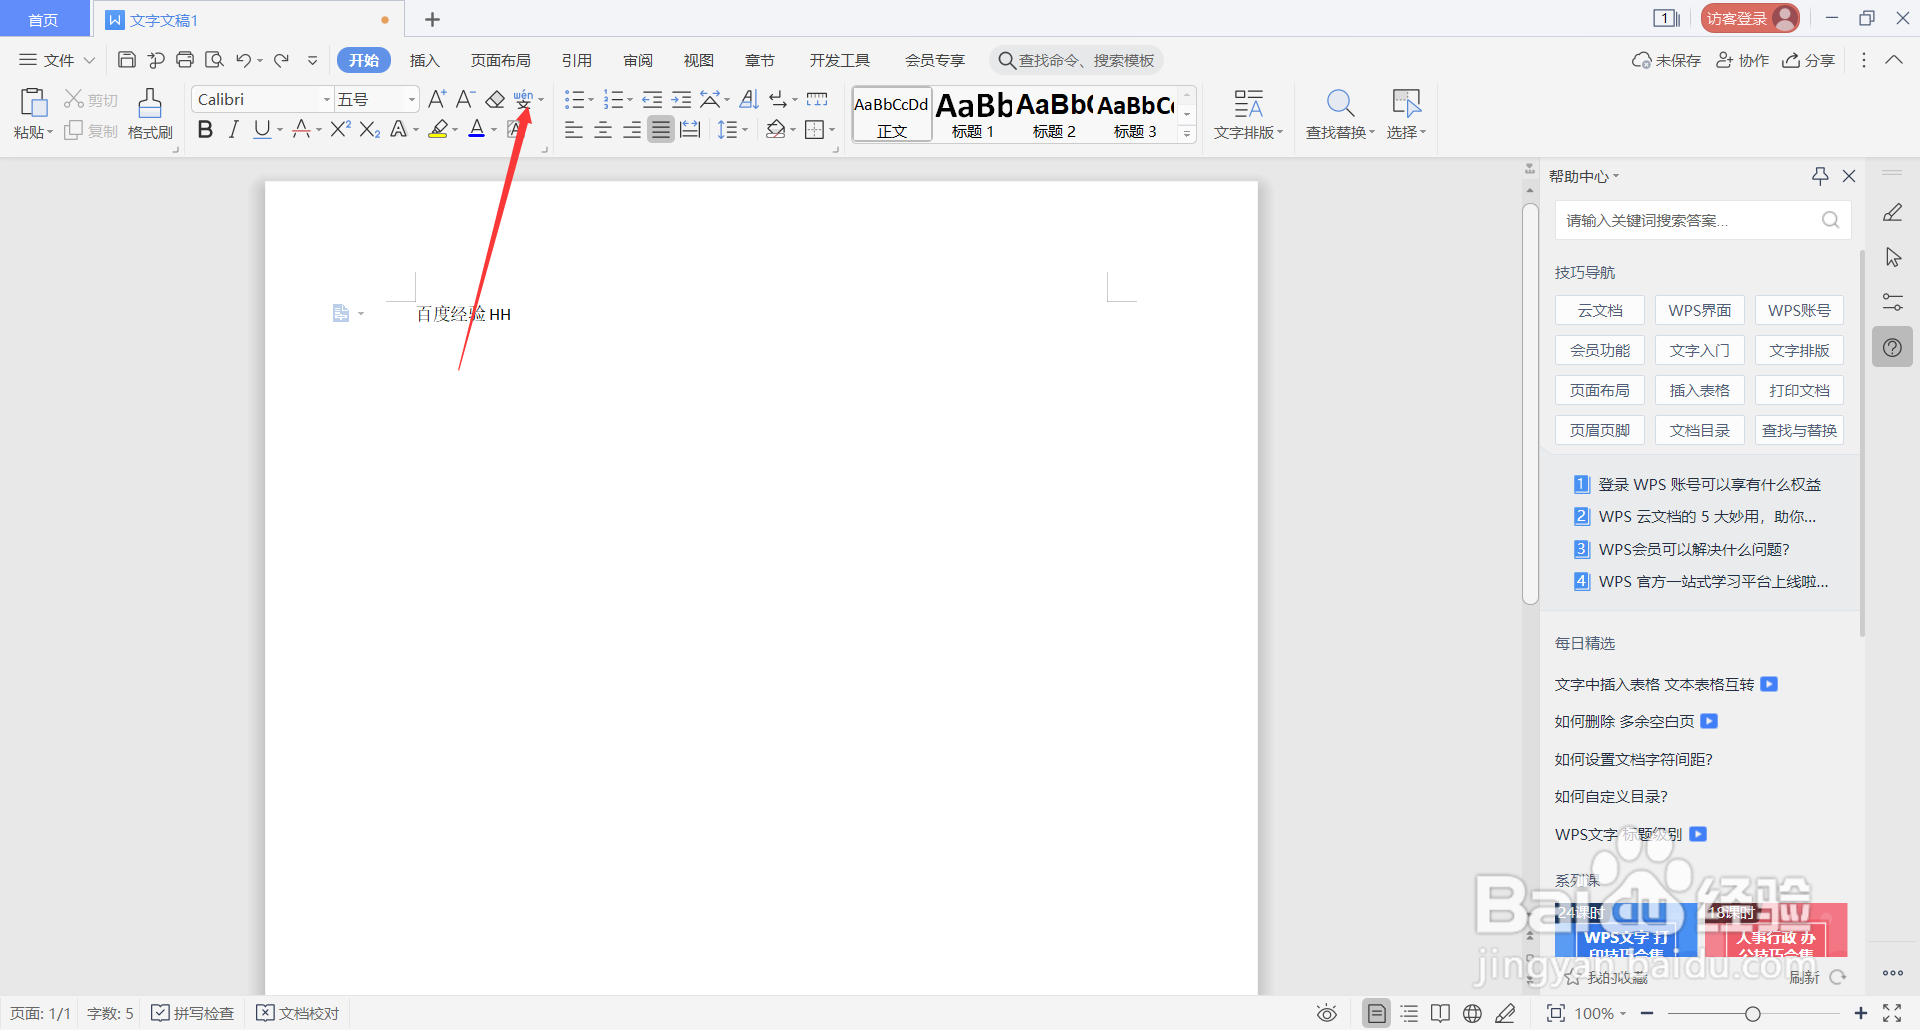Open the 引用 ribbon tab
The height and width of the screenshot is (1030, 1920).
[x=577, y=60]
